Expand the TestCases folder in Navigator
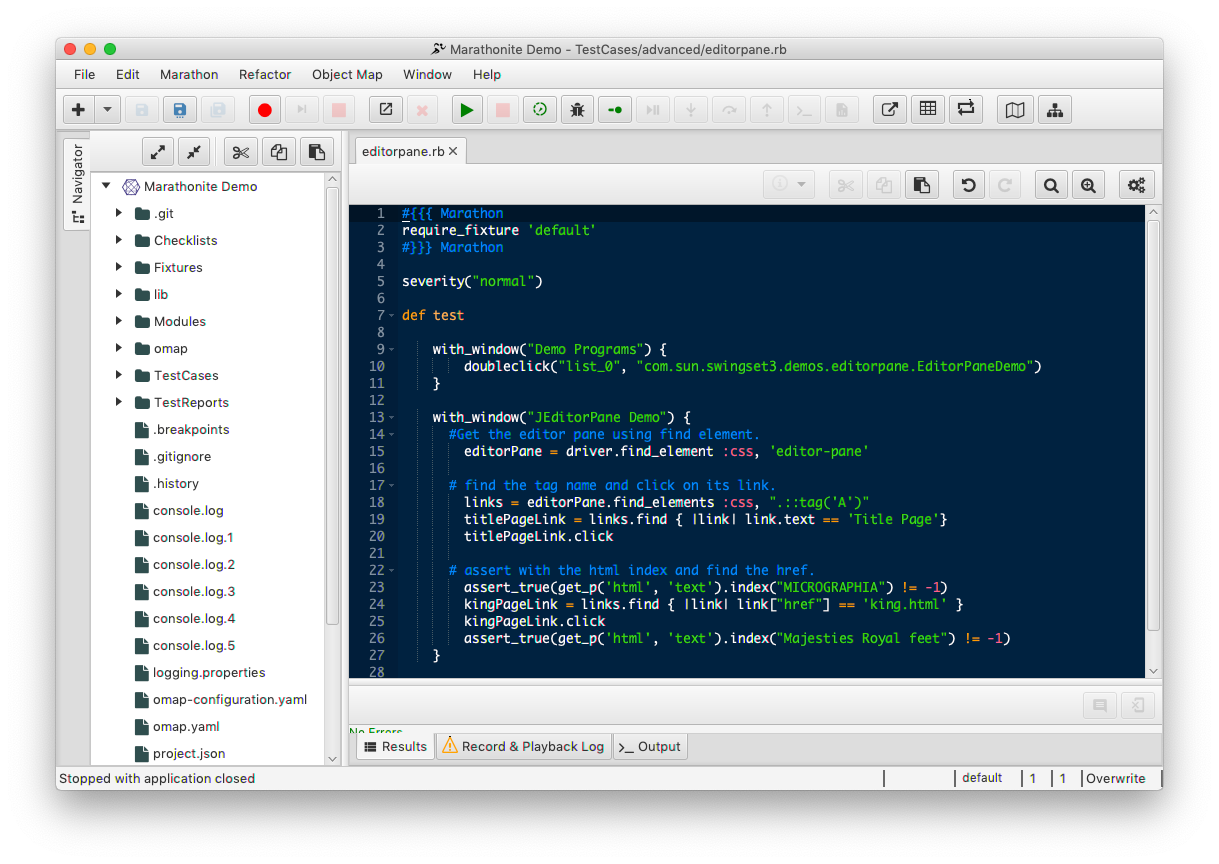1219x864 pixels. point(119,375)
